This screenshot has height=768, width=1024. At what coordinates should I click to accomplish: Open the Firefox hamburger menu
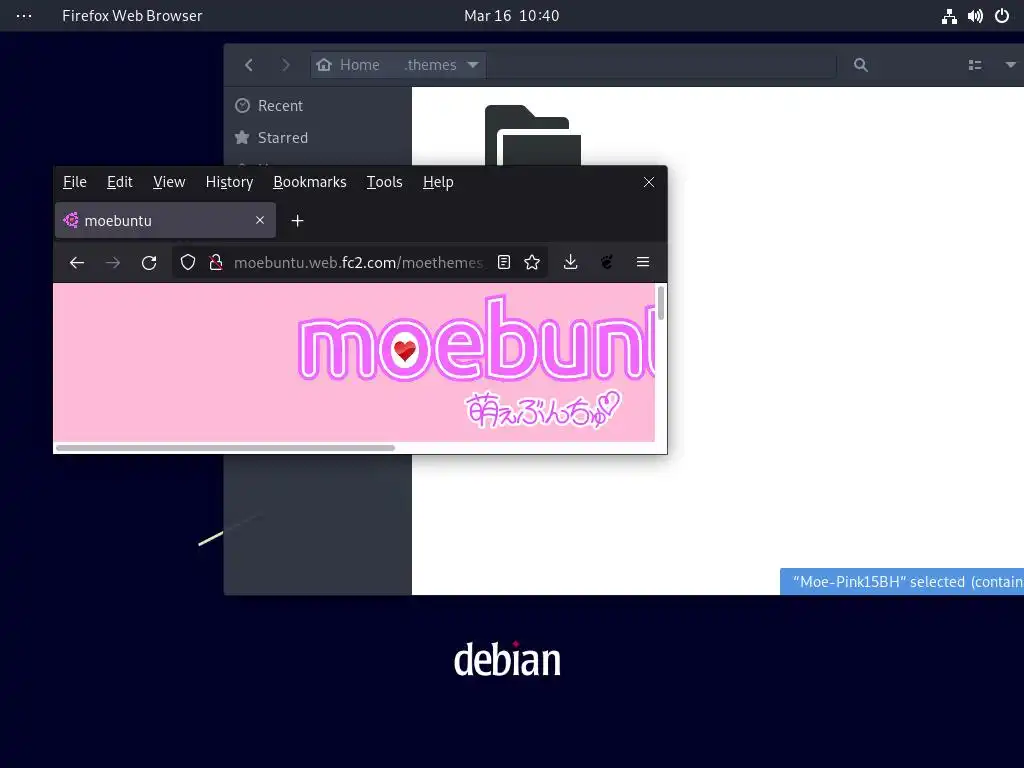643,263
